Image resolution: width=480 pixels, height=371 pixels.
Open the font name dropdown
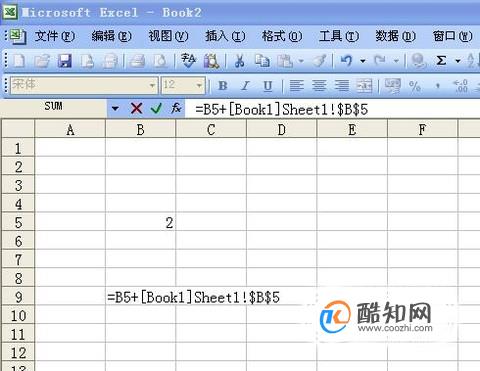[x=152, y=85]
